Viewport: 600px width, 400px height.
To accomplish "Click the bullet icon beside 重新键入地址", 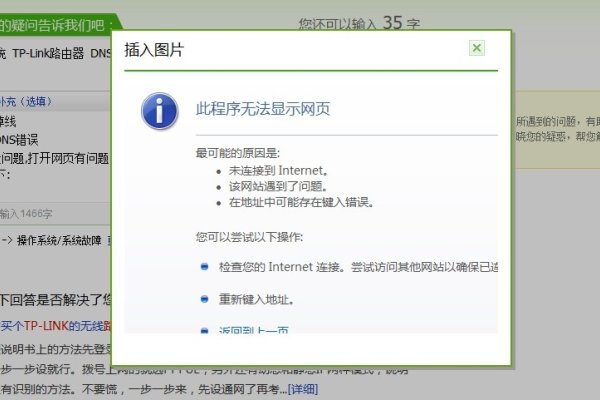I will click(205, 299).
